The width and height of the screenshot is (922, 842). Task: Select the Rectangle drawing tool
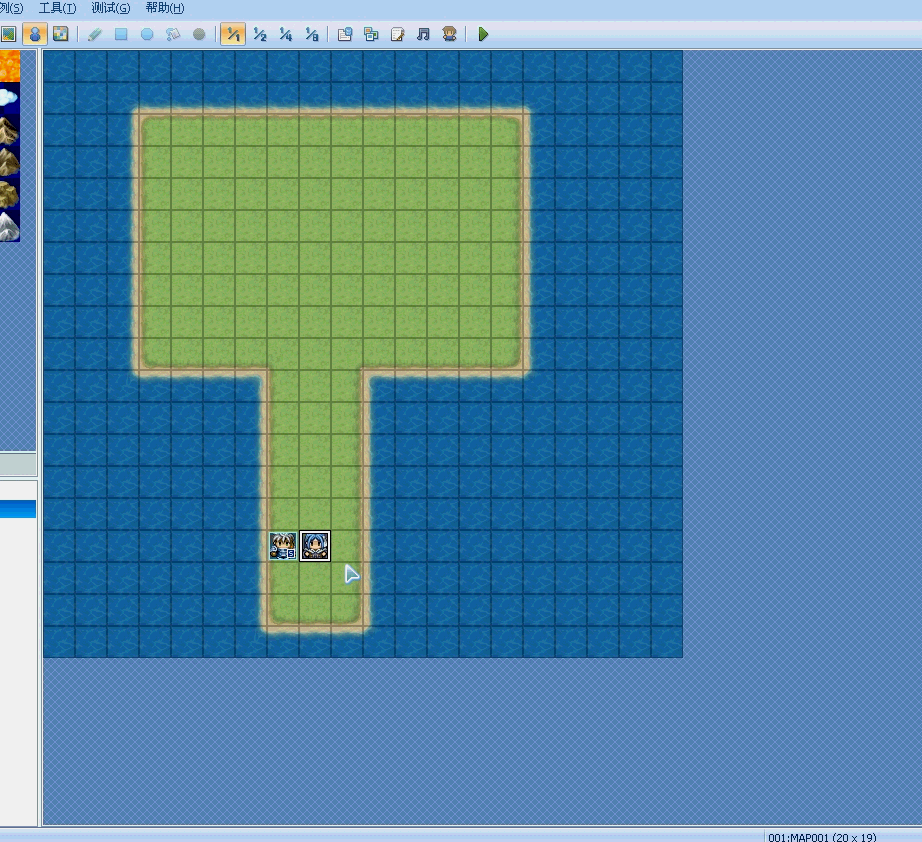(x=121, y=34)
